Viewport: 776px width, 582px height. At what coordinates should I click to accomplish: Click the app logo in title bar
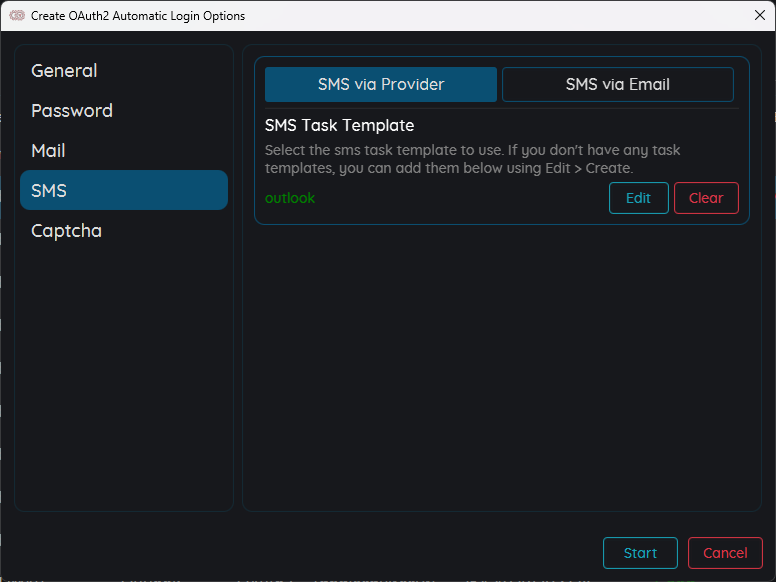coord(17,16)
